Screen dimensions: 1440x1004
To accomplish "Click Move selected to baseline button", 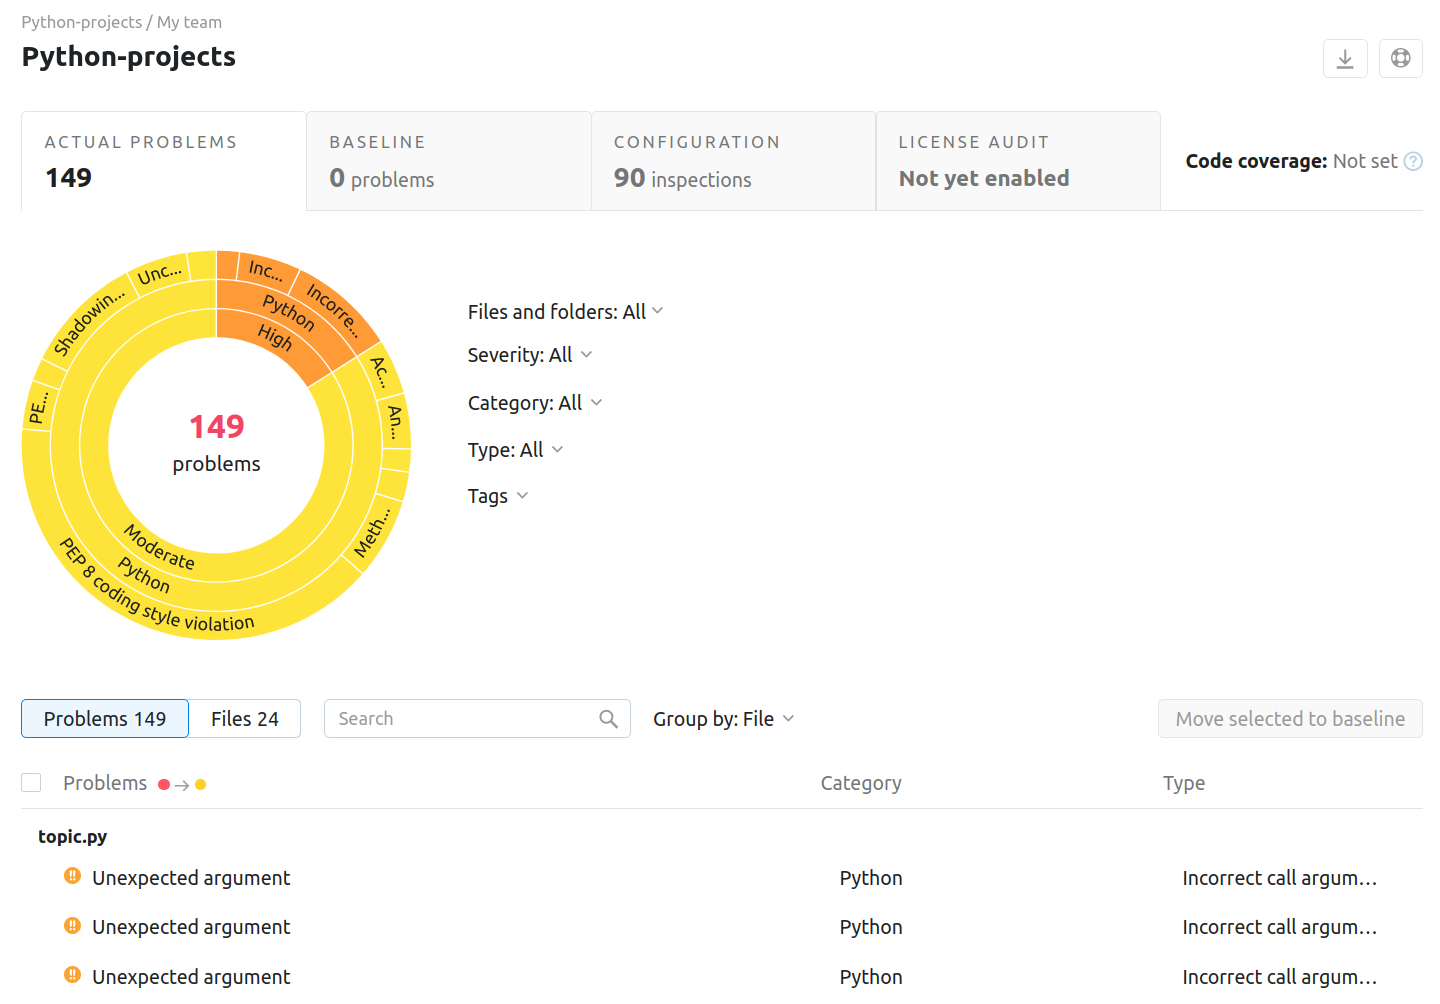I will pyautogui.click(x=1290, y=719).
